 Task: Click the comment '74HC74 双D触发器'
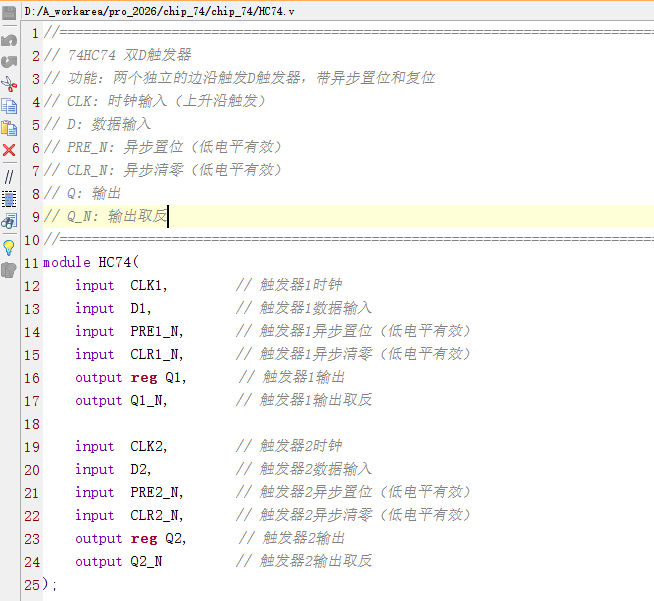[130, 55]
